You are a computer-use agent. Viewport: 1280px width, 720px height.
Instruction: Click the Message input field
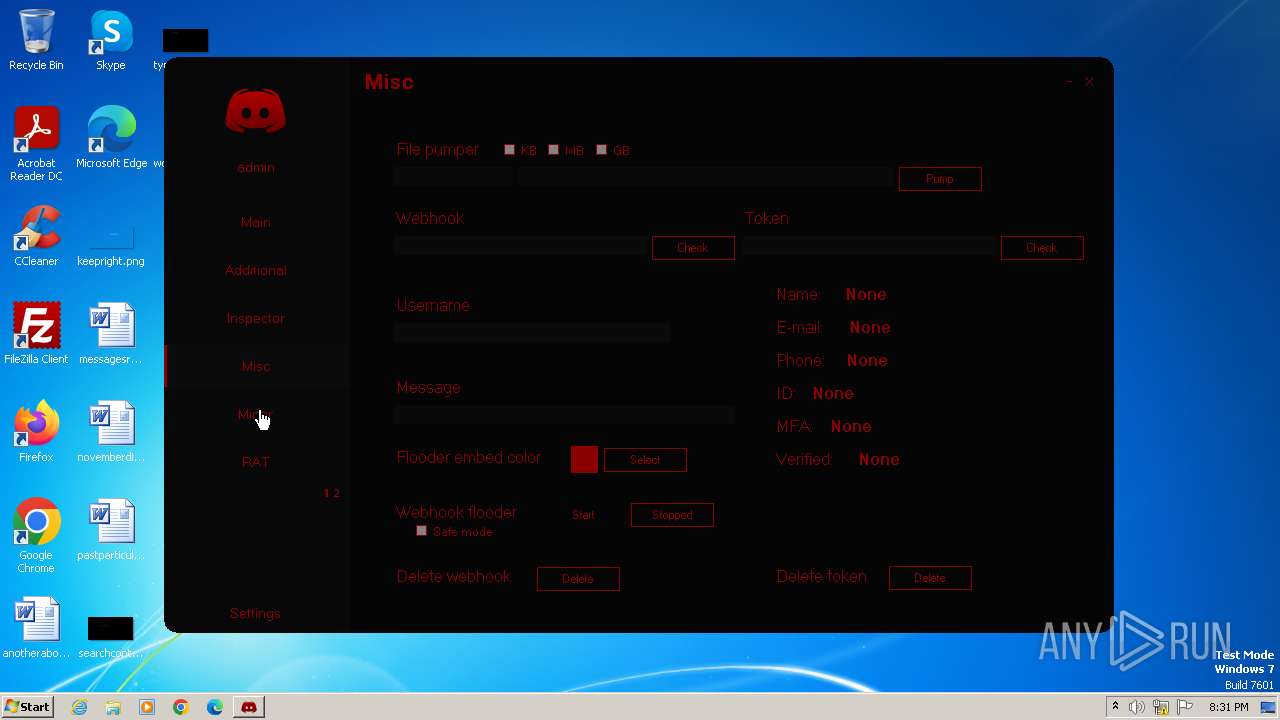point(564,415)
